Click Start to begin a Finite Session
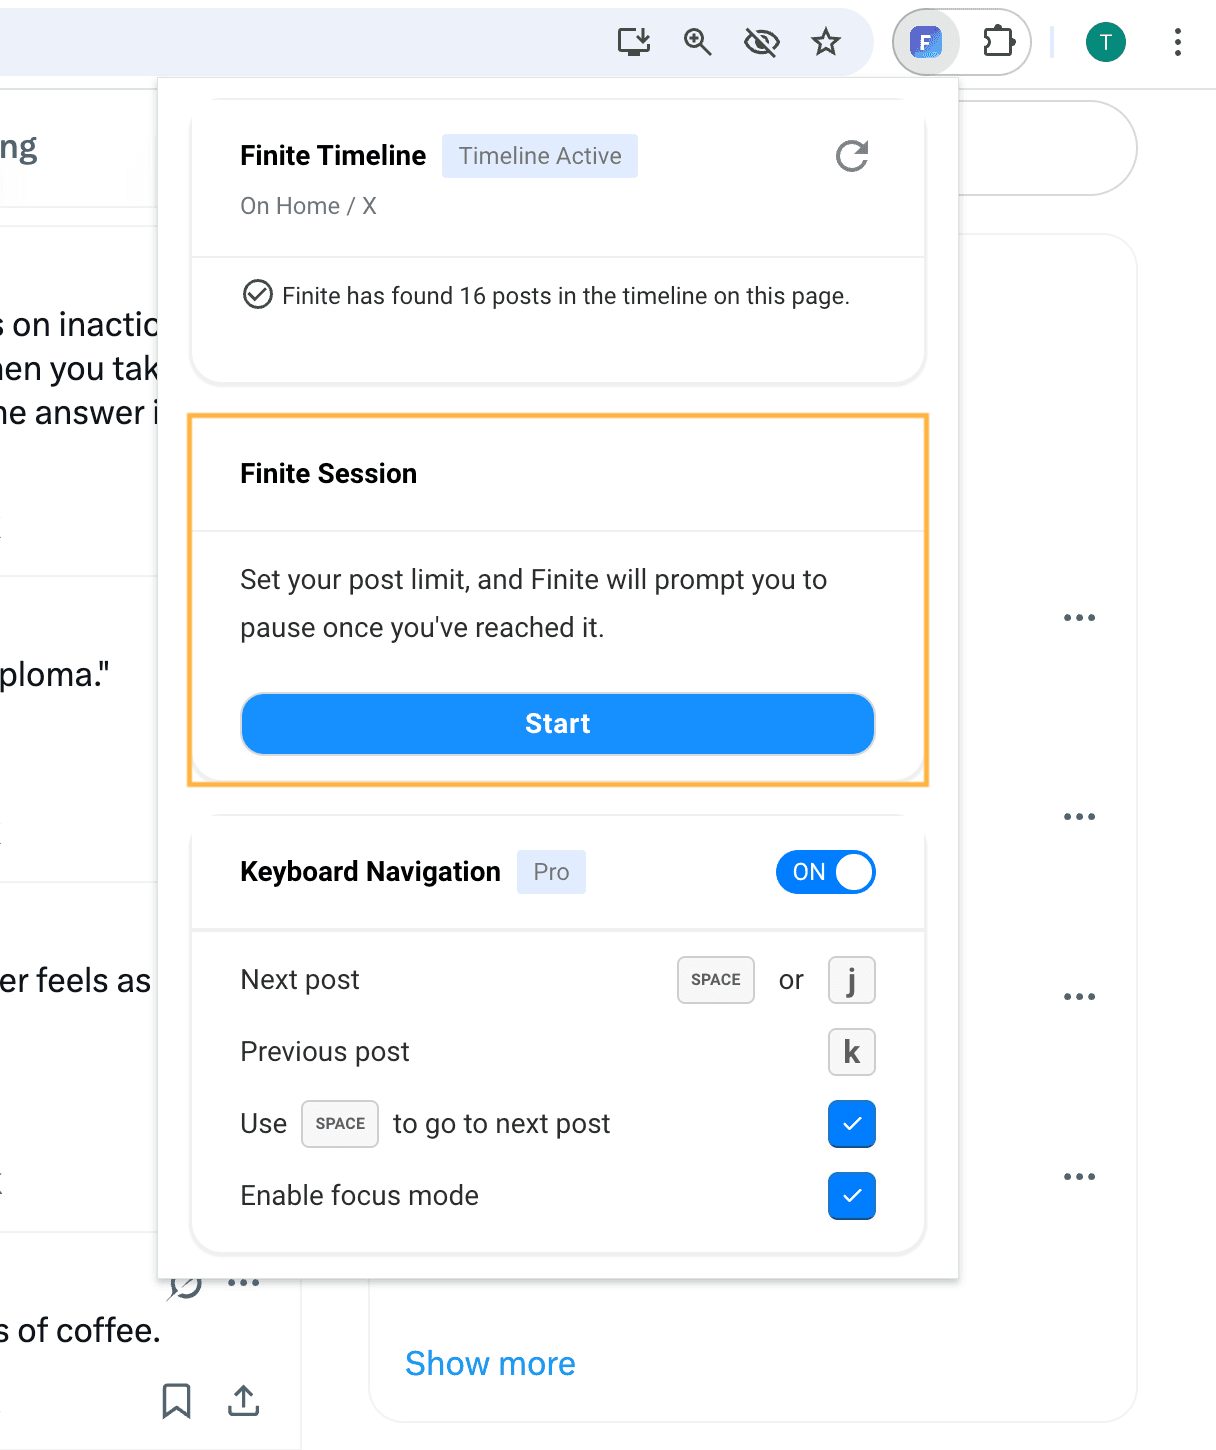 tap(557, 723)
